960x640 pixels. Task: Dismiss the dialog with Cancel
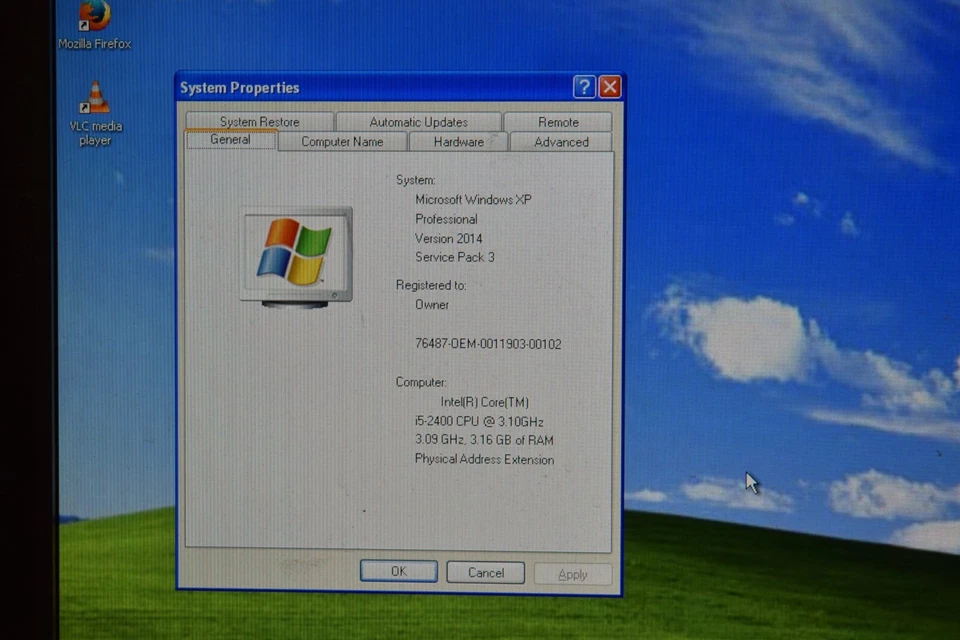485,572
